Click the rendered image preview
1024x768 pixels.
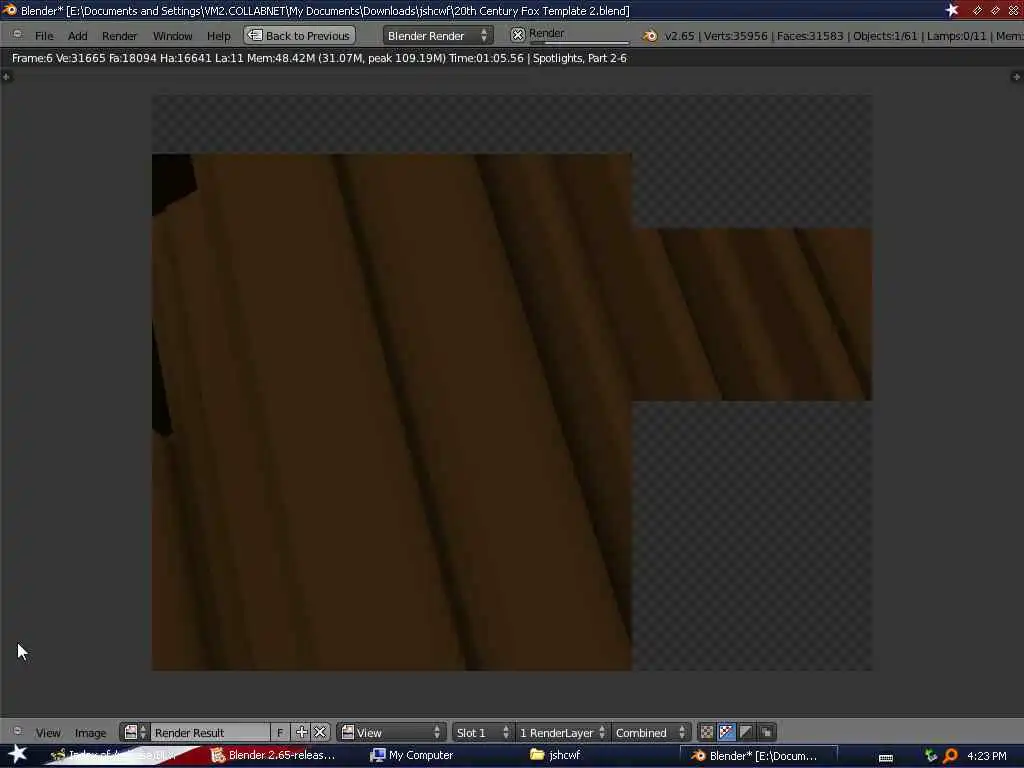(512, 383)
